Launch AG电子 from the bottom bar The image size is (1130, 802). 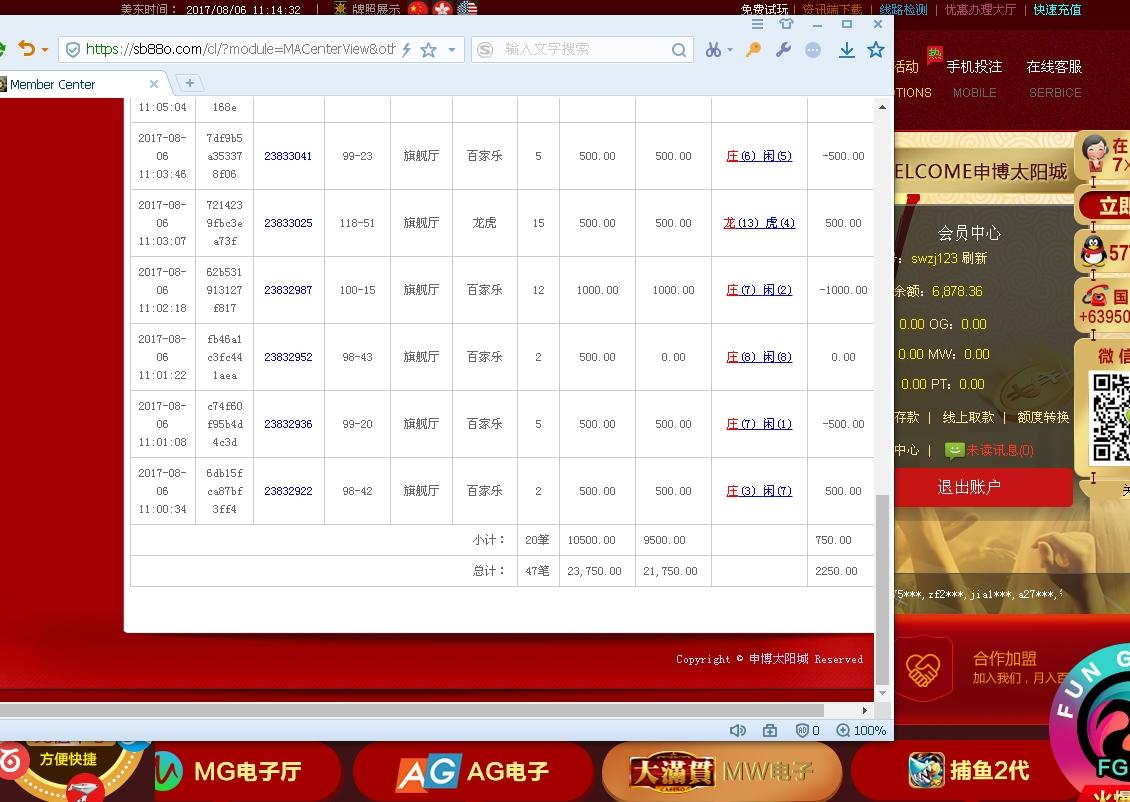point(475,771)
